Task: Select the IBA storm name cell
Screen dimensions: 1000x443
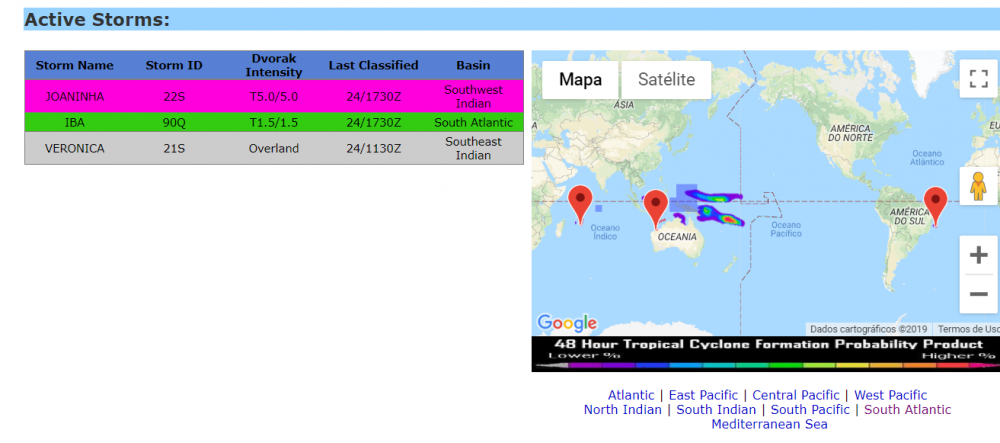Action: pos(74,122)
